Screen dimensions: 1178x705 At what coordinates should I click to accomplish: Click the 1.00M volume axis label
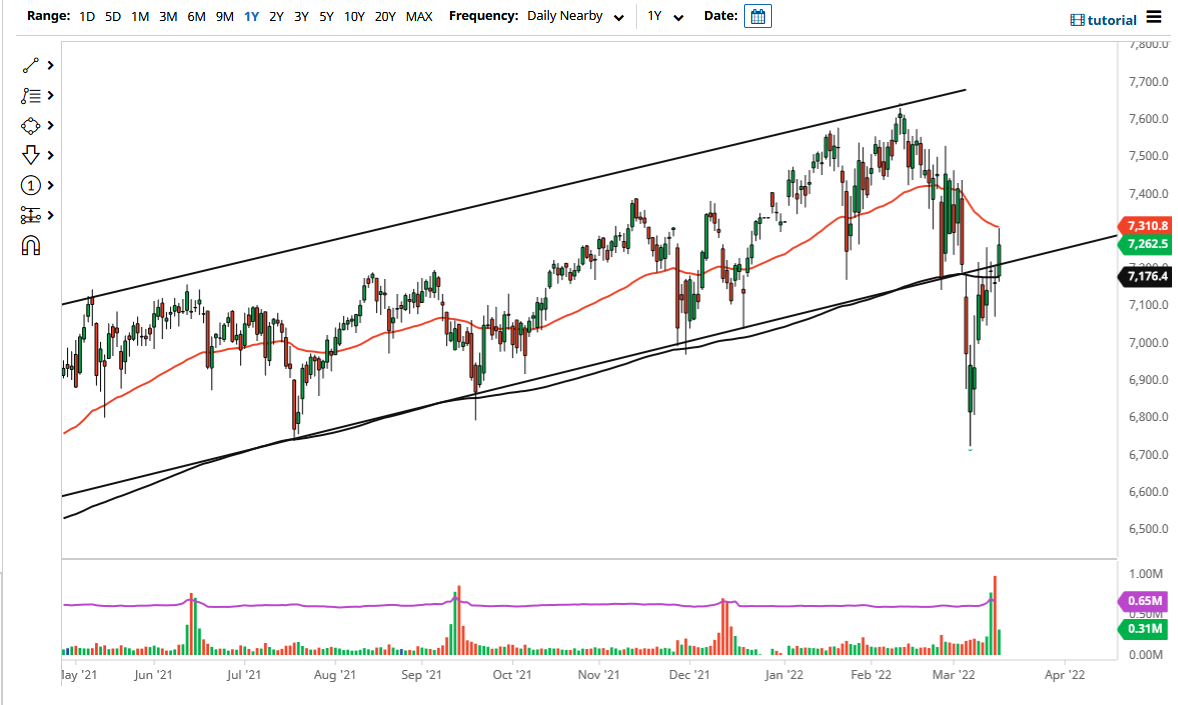1145,573
